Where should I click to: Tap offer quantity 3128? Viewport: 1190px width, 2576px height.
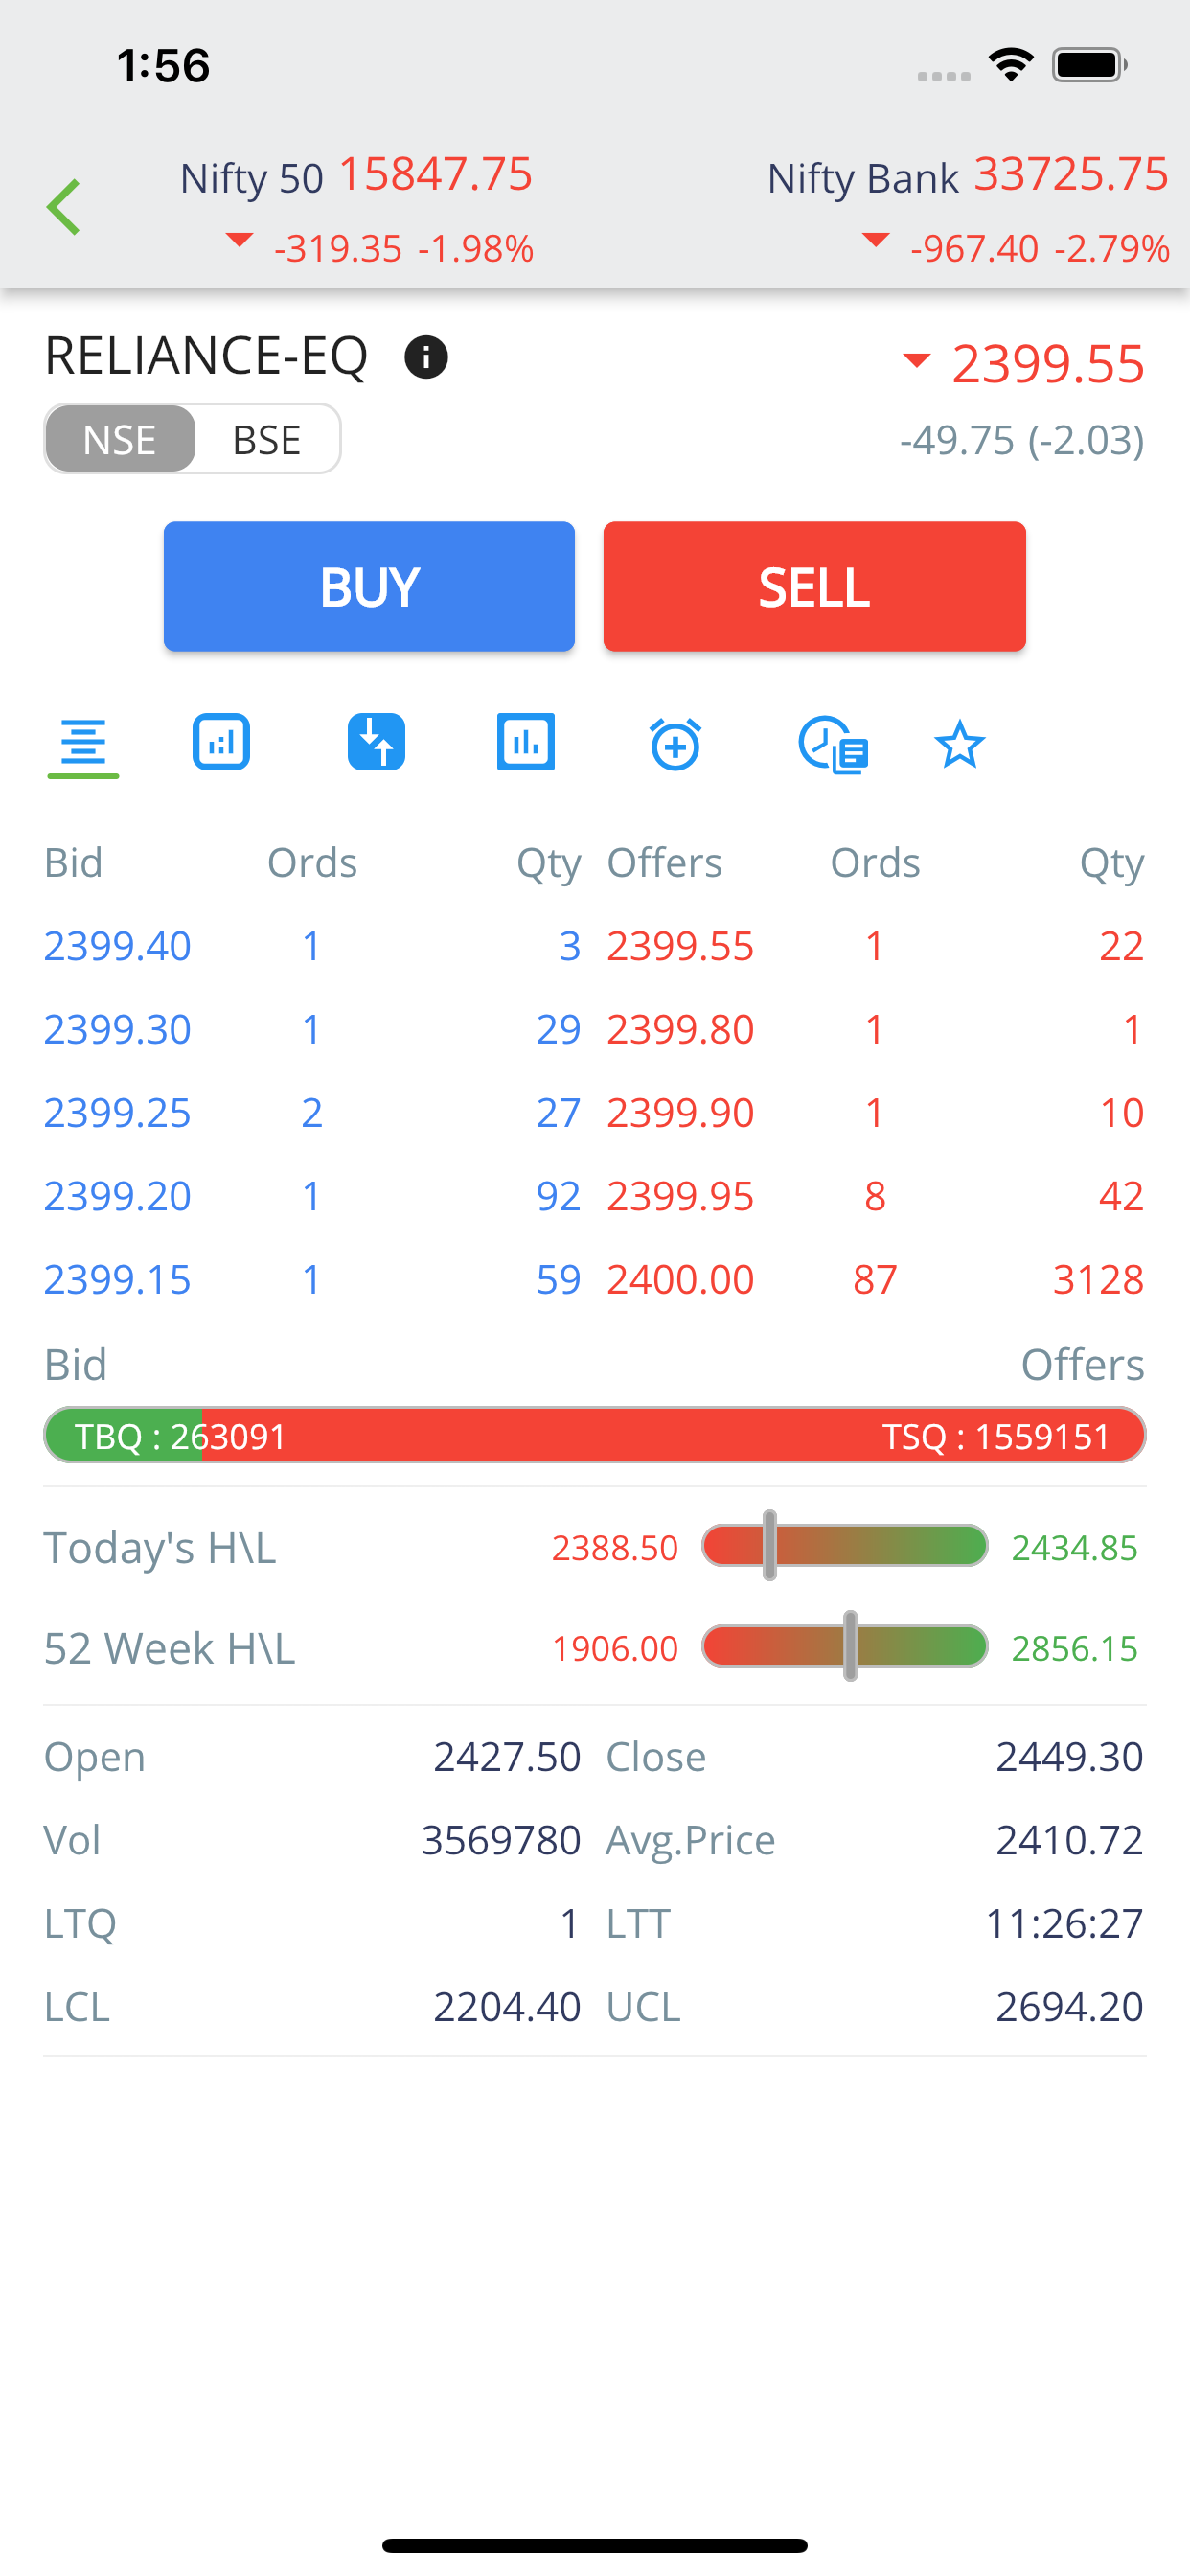tap(1098, 1279)
